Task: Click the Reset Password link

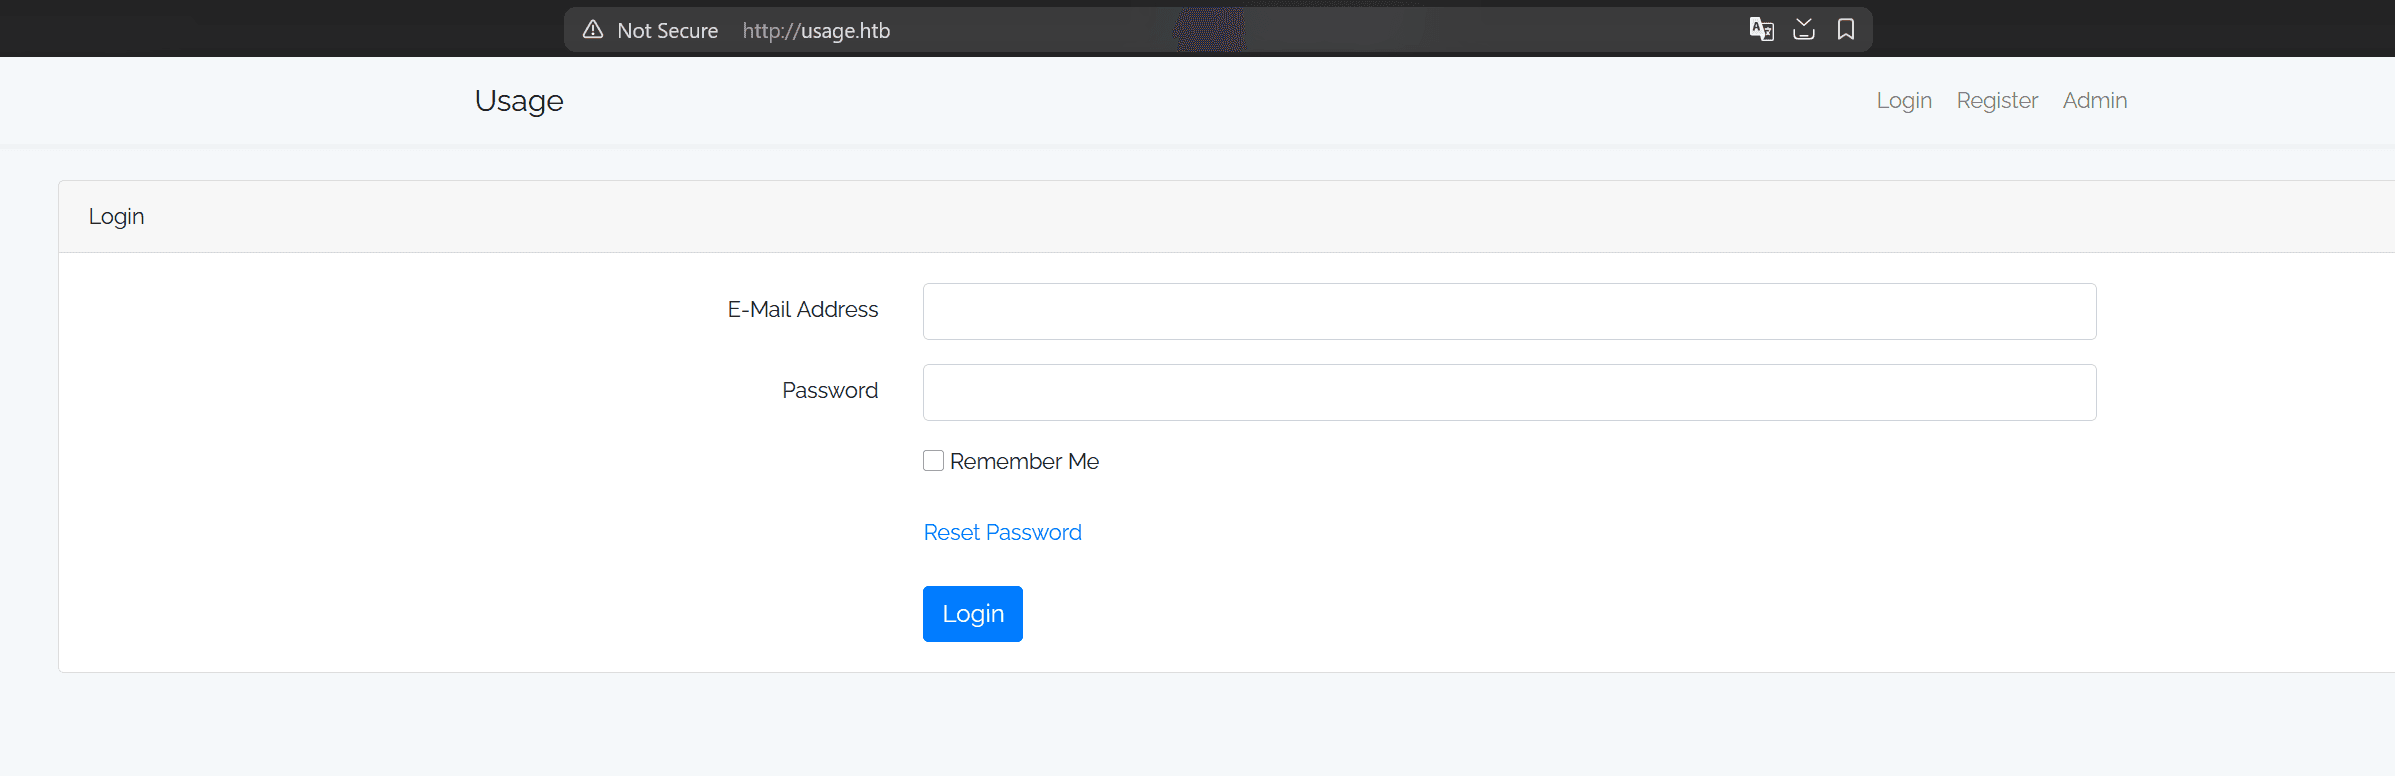Action: 1002,532
